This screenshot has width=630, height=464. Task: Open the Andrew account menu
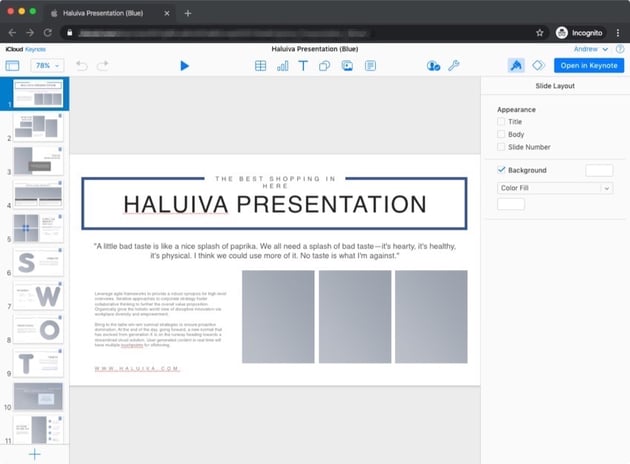click(x=590, y=49)
